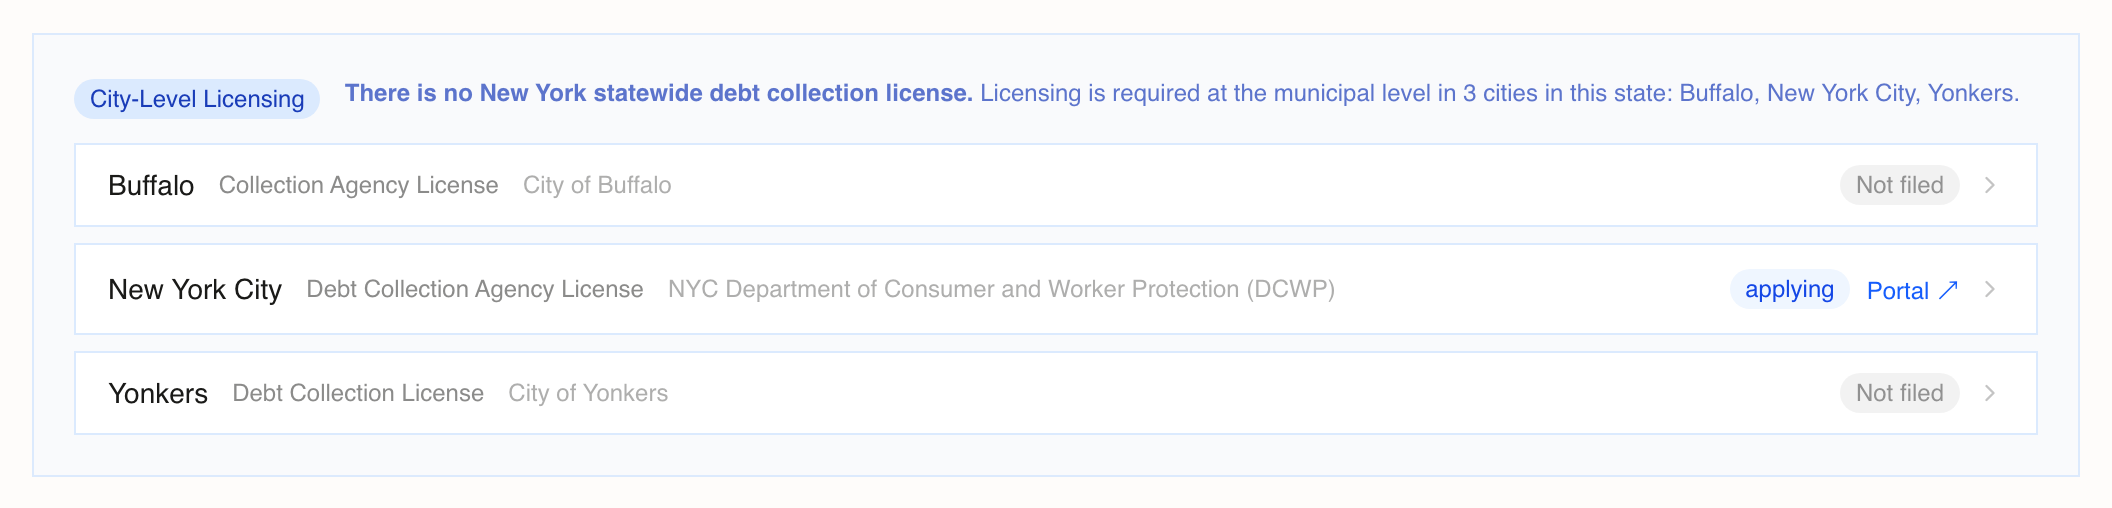2112x508 pixels.
Task: Select the Debt Collection License label
Action: coord(358,394)
